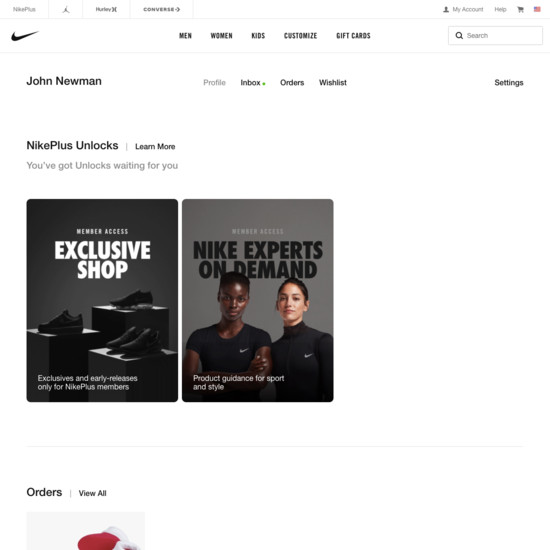
Task: Open the Men menu
Action: [185, 36]
